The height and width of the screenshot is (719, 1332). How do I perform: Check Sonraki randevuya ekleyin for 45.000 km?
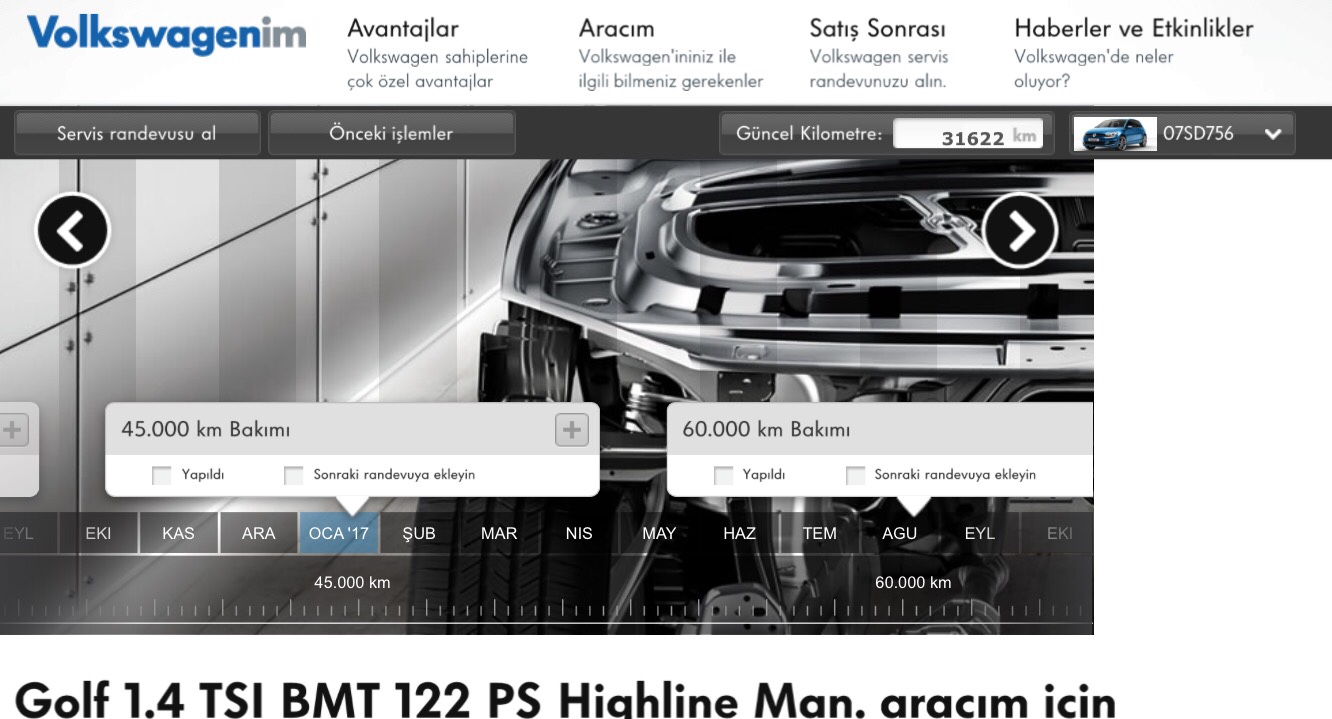pos(294,475)
